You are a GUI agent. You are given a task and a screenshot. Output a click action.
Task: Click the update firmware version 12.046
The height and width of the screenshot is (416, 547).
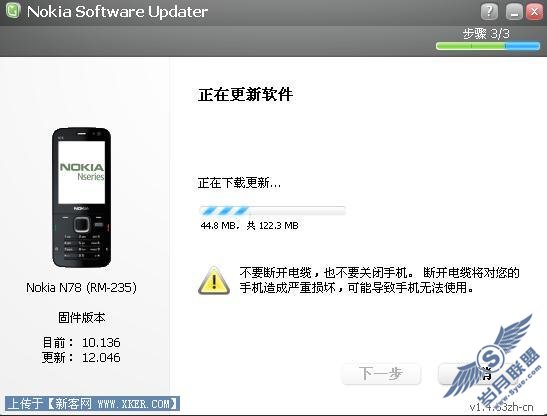(101, 357)
